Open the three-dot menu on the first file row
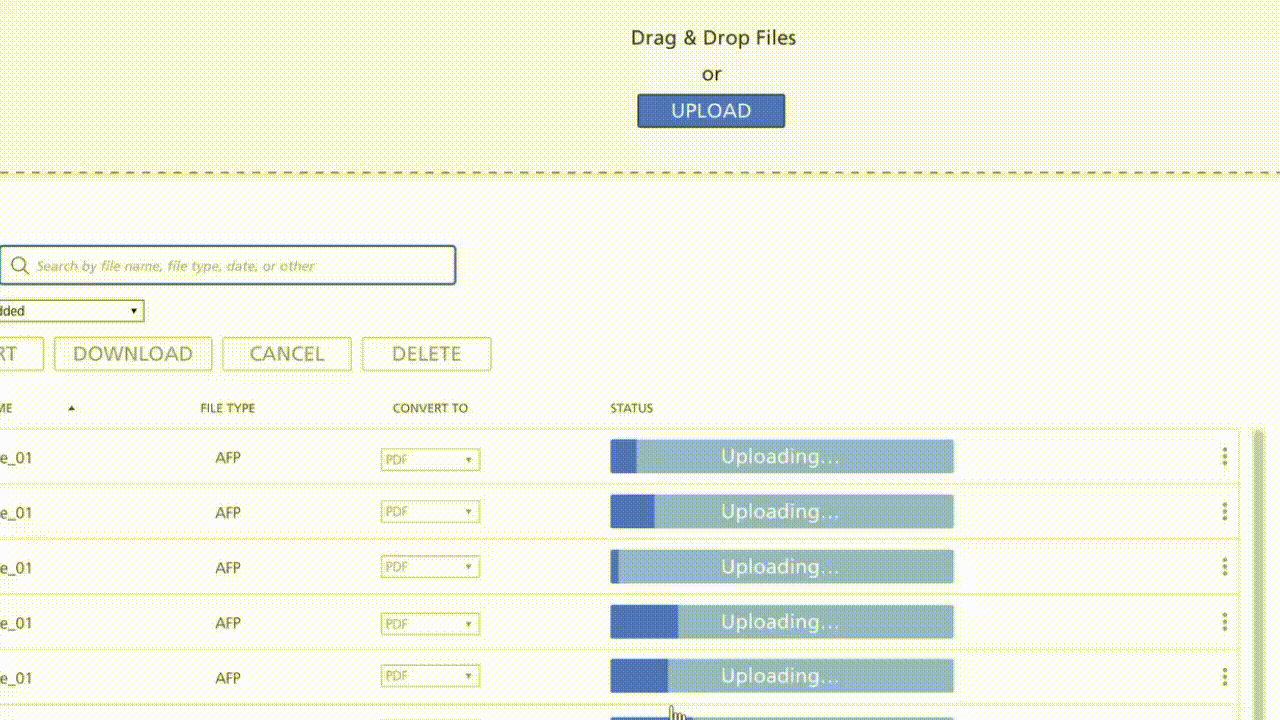This screenshot has width=1280, height=720. [x=1224, y=456]
